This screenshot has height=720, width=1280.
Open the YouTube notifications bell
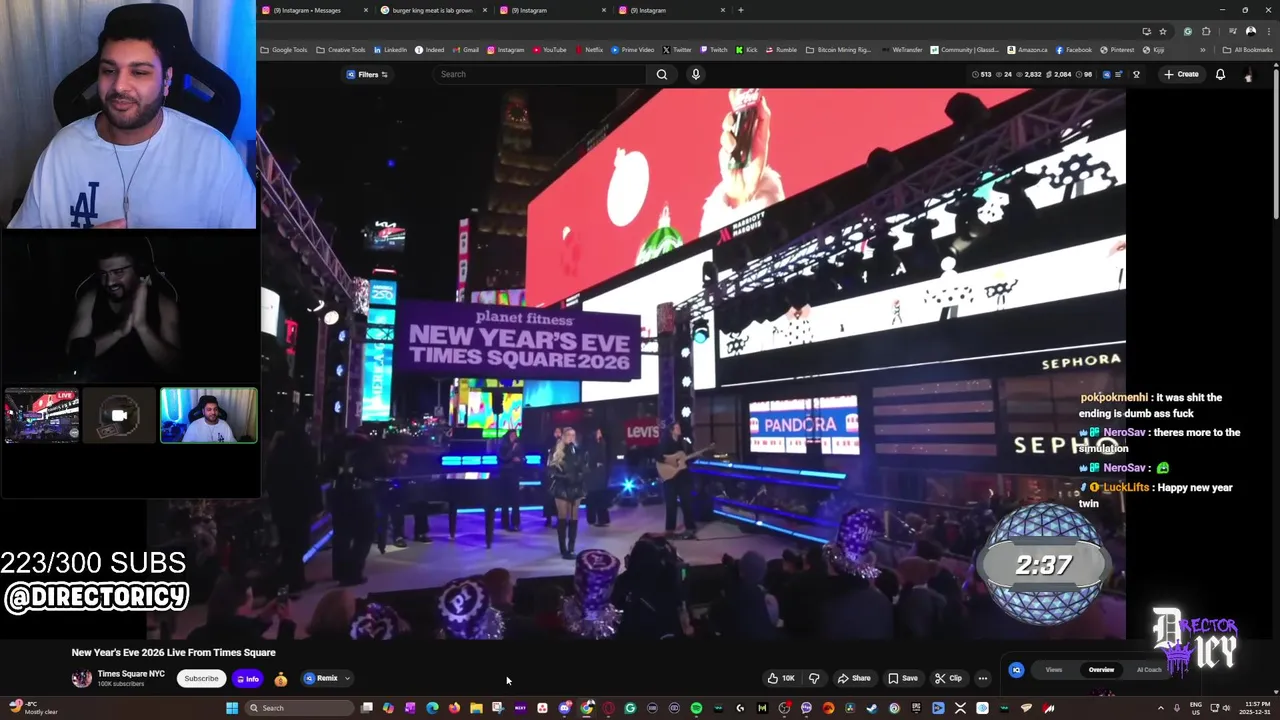point(1220,74)
